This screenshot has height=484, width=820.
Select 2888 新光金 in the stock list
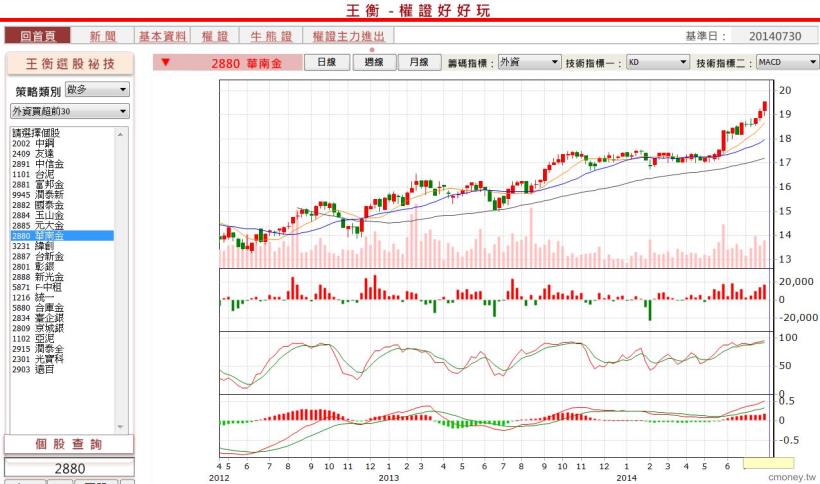(x=62, y=277)
